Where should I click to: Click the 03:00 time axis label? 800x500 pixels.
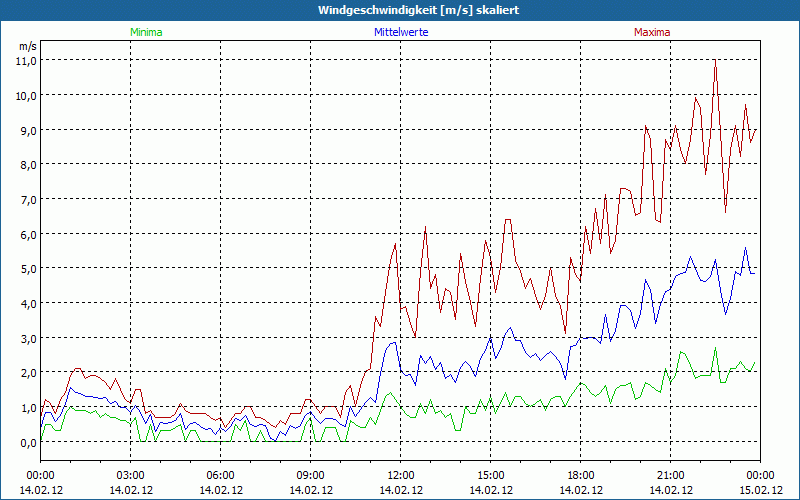pos(131,476)
